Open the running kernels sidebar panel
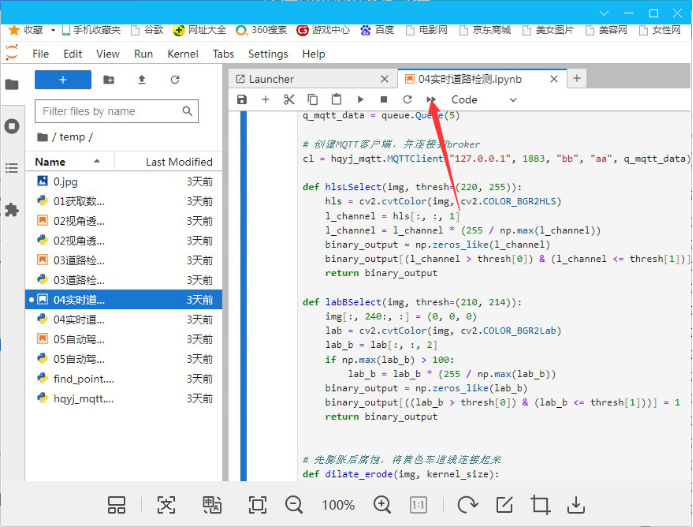 click(x=12, y=126)
